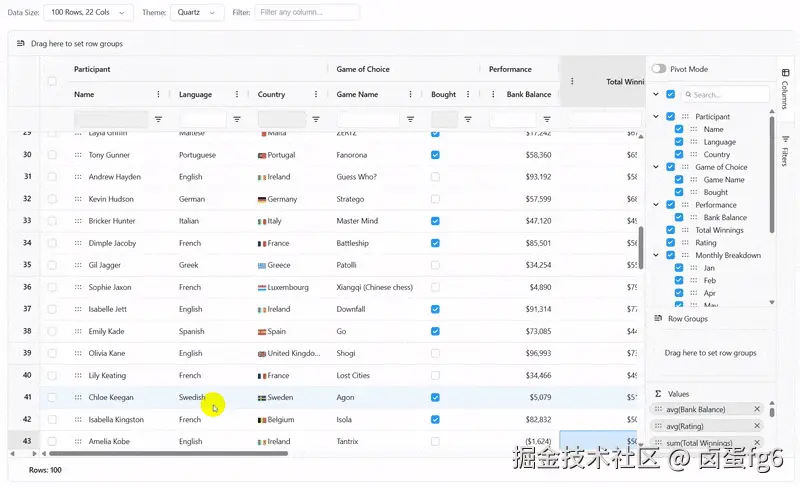
Task: Sort by Country column header
Action: (271, 94)
